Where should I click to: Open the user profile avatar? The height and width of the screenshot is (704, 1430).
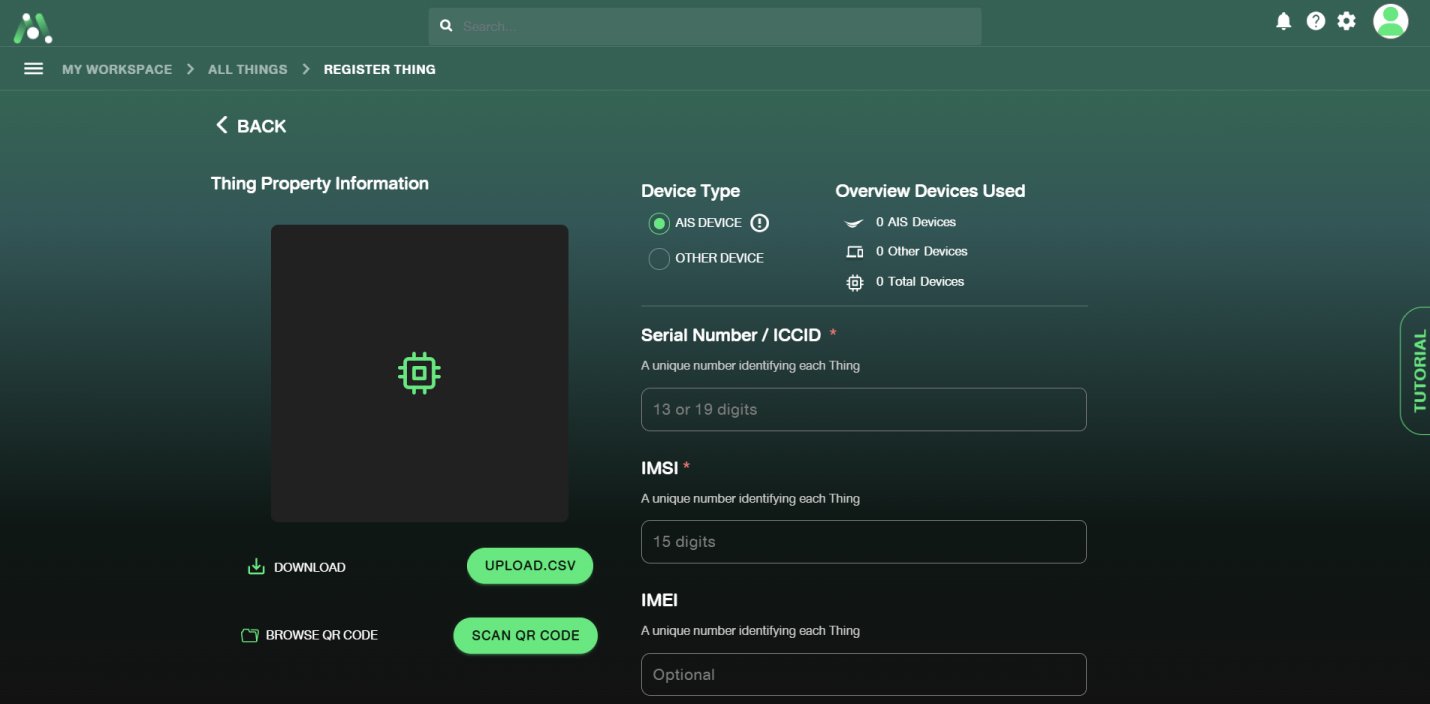pyautogui.click(x=1390, y=21)
